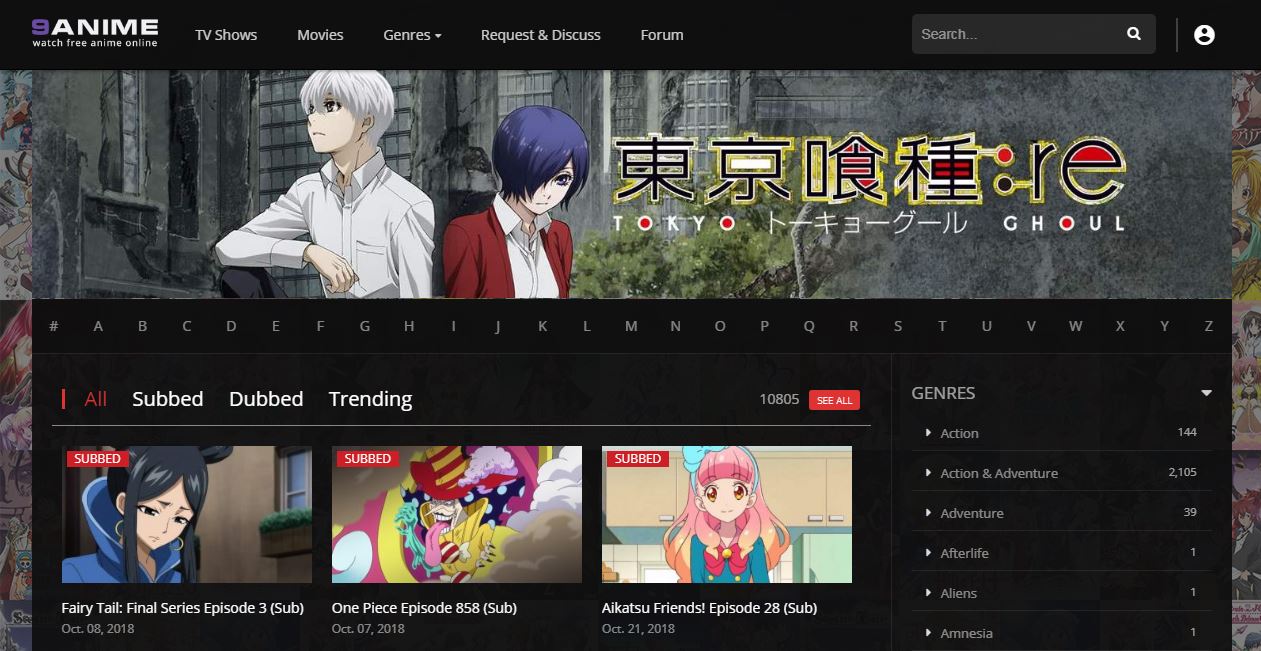Open Request & Discuss page
Viewport: 1261px width, 651px height.
click(x=541, y=35)
